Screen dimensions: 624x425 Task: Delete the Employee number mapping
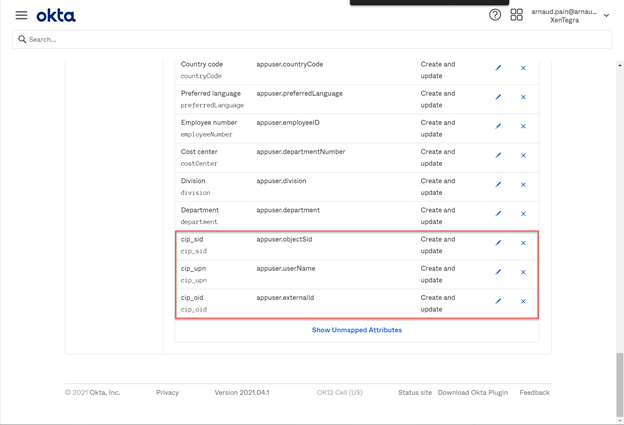(523, 126)
